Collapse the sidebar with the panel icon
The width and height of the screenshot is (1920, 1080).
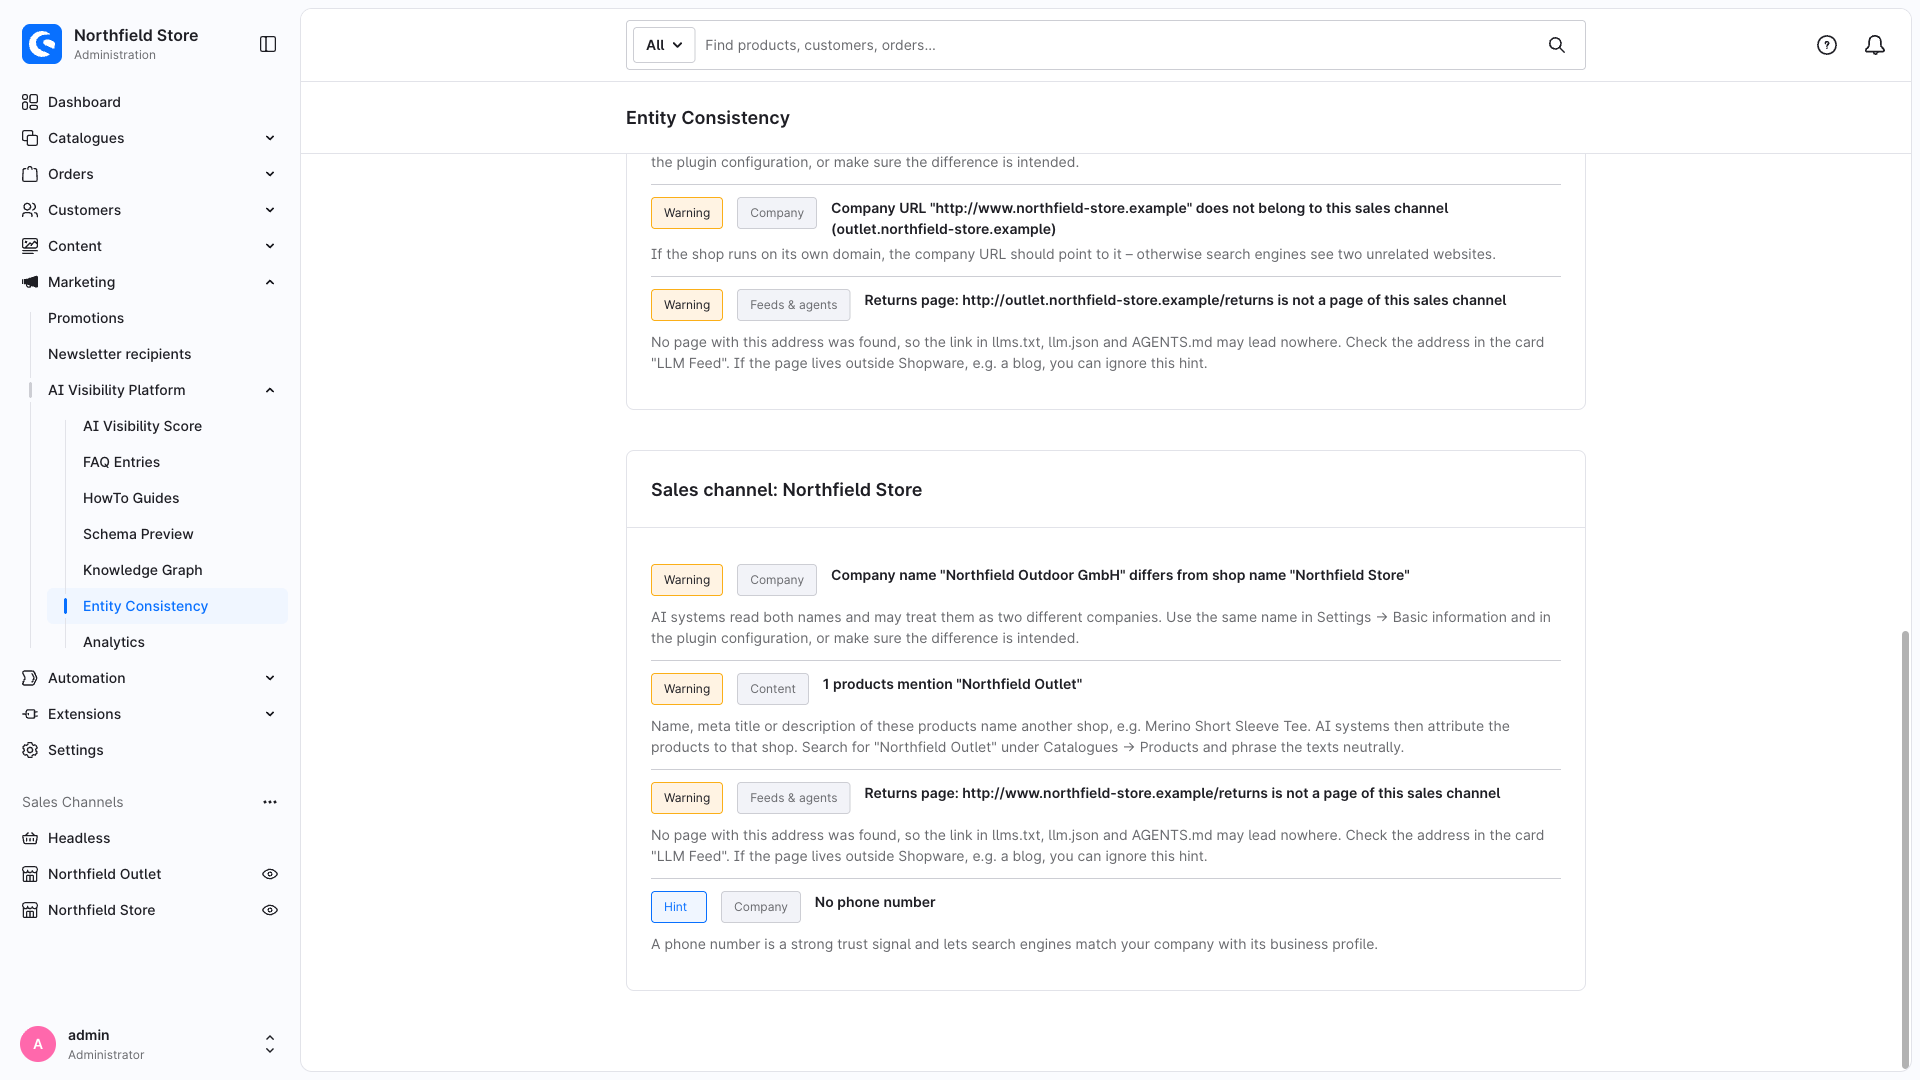coord(268,44)
